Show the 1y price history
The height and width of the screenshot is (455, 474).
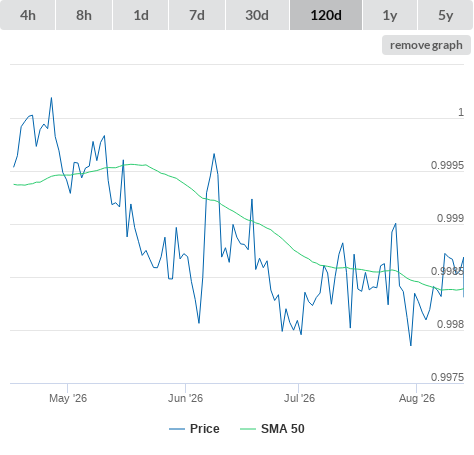pyautogui.click(x=390, y=15)
